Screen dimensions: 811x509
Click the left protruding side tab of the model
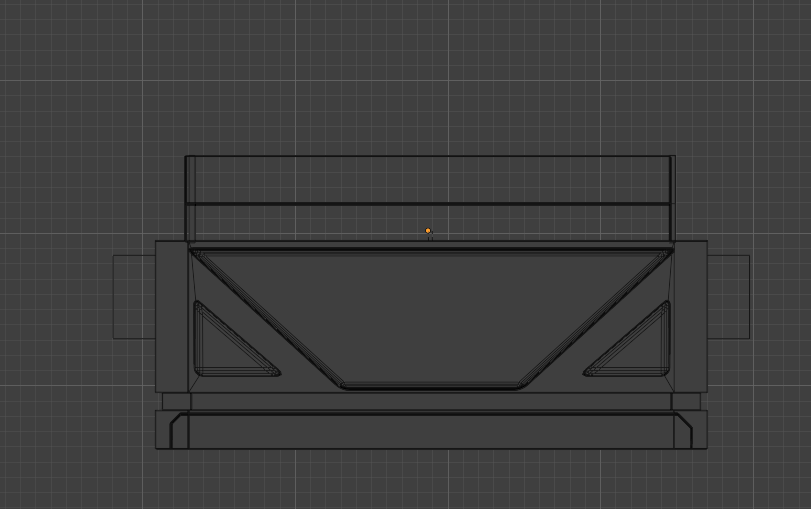[134, 297]
